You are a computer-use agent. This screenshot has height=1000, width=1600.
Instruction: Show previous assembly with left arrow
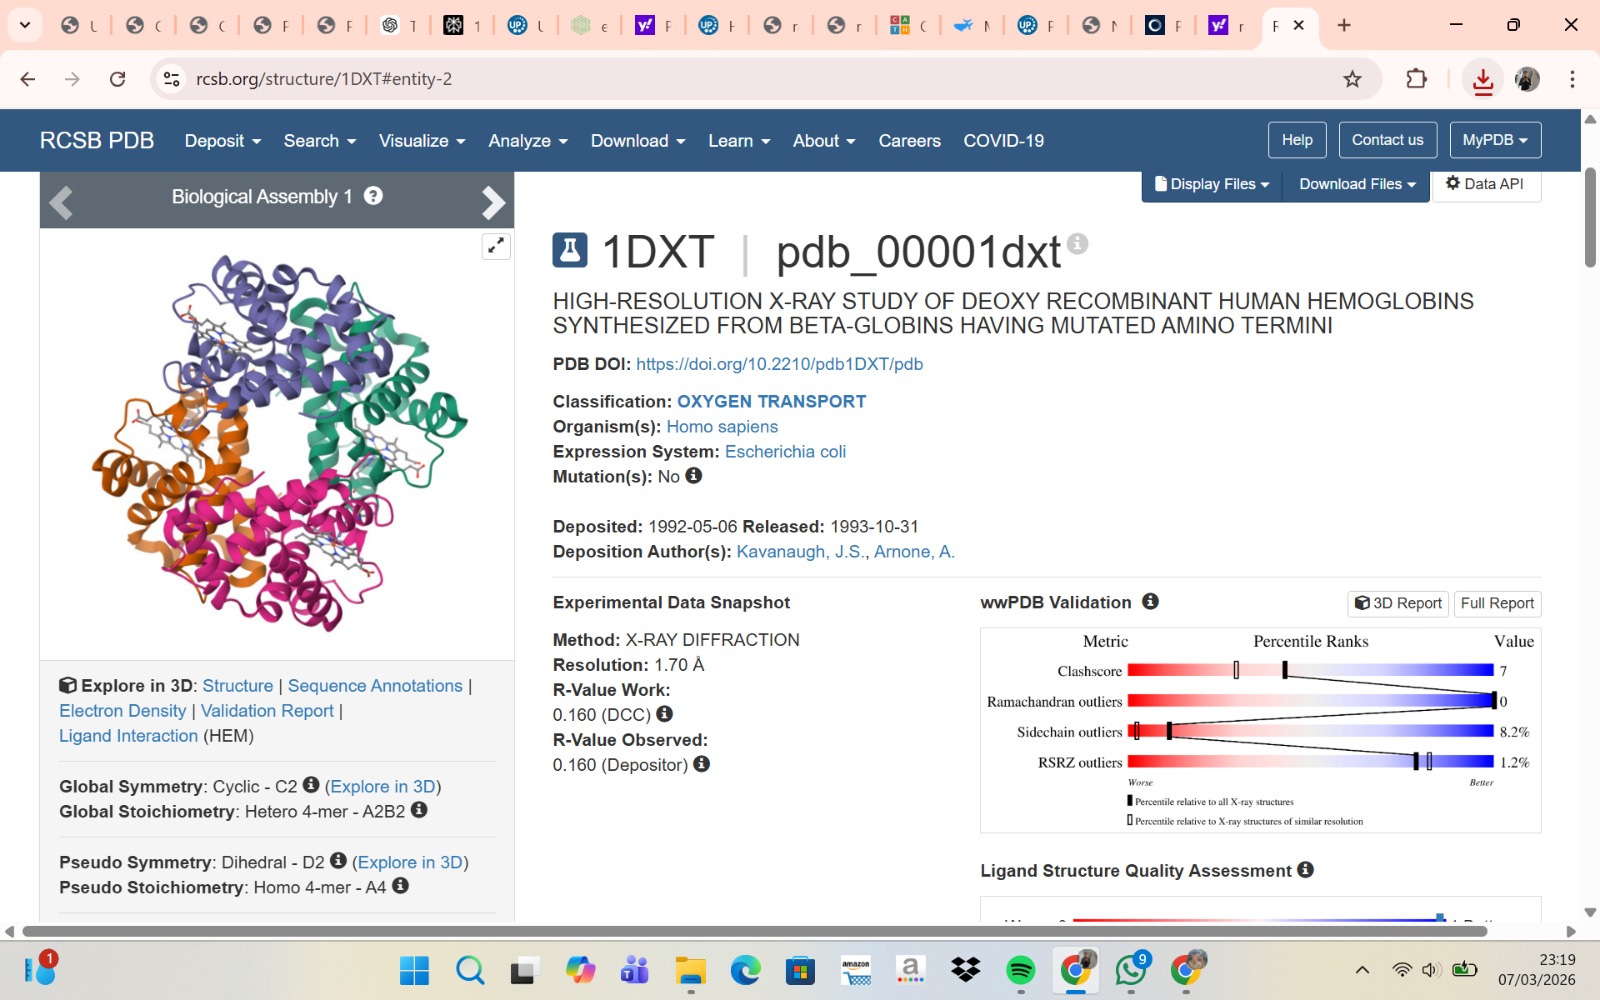click(x=61, y=202)
